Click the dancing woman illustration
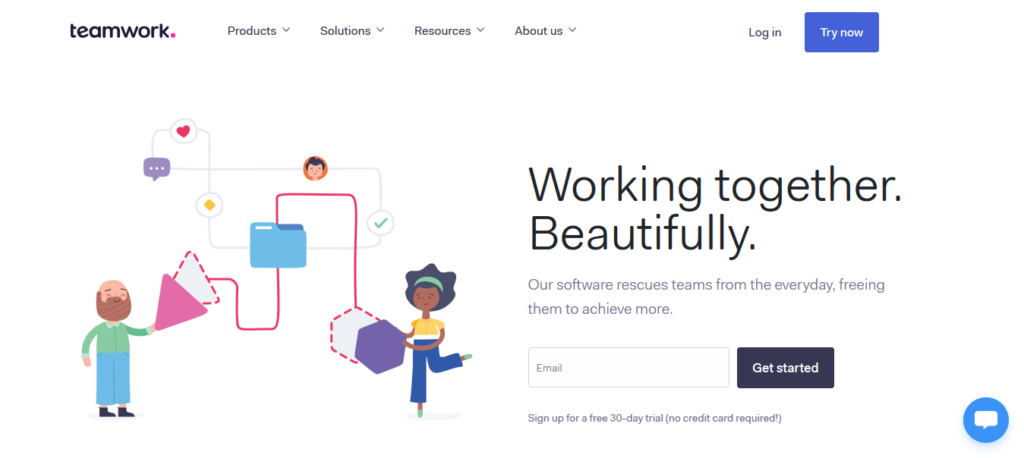The width and height of the screenshot is (1024, 458). [432, 340]
